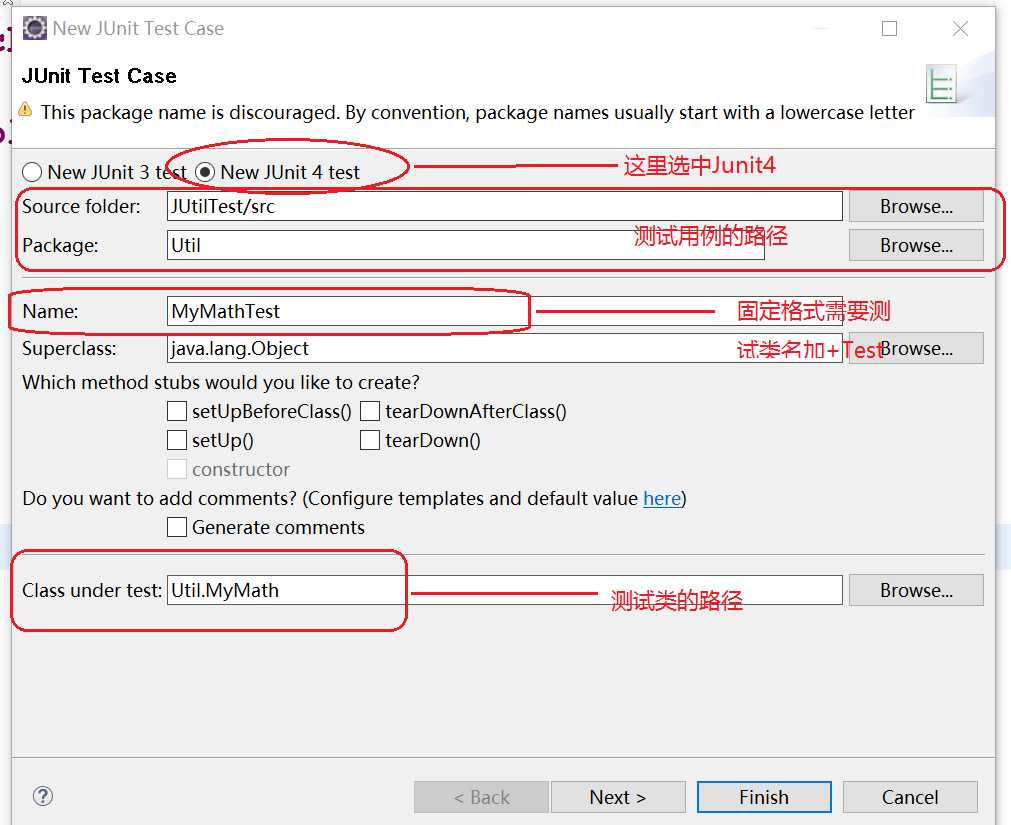This screenshot has width=1011, height=825.
Task: Click the JUnit wizard banner icon
Action: [941, 84]
